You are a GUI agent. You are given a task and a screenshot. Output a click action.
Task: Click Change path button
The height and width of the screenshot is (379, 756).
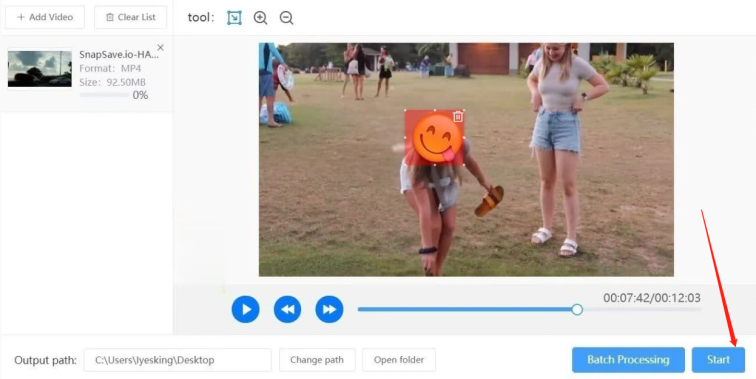coord(317,360)
